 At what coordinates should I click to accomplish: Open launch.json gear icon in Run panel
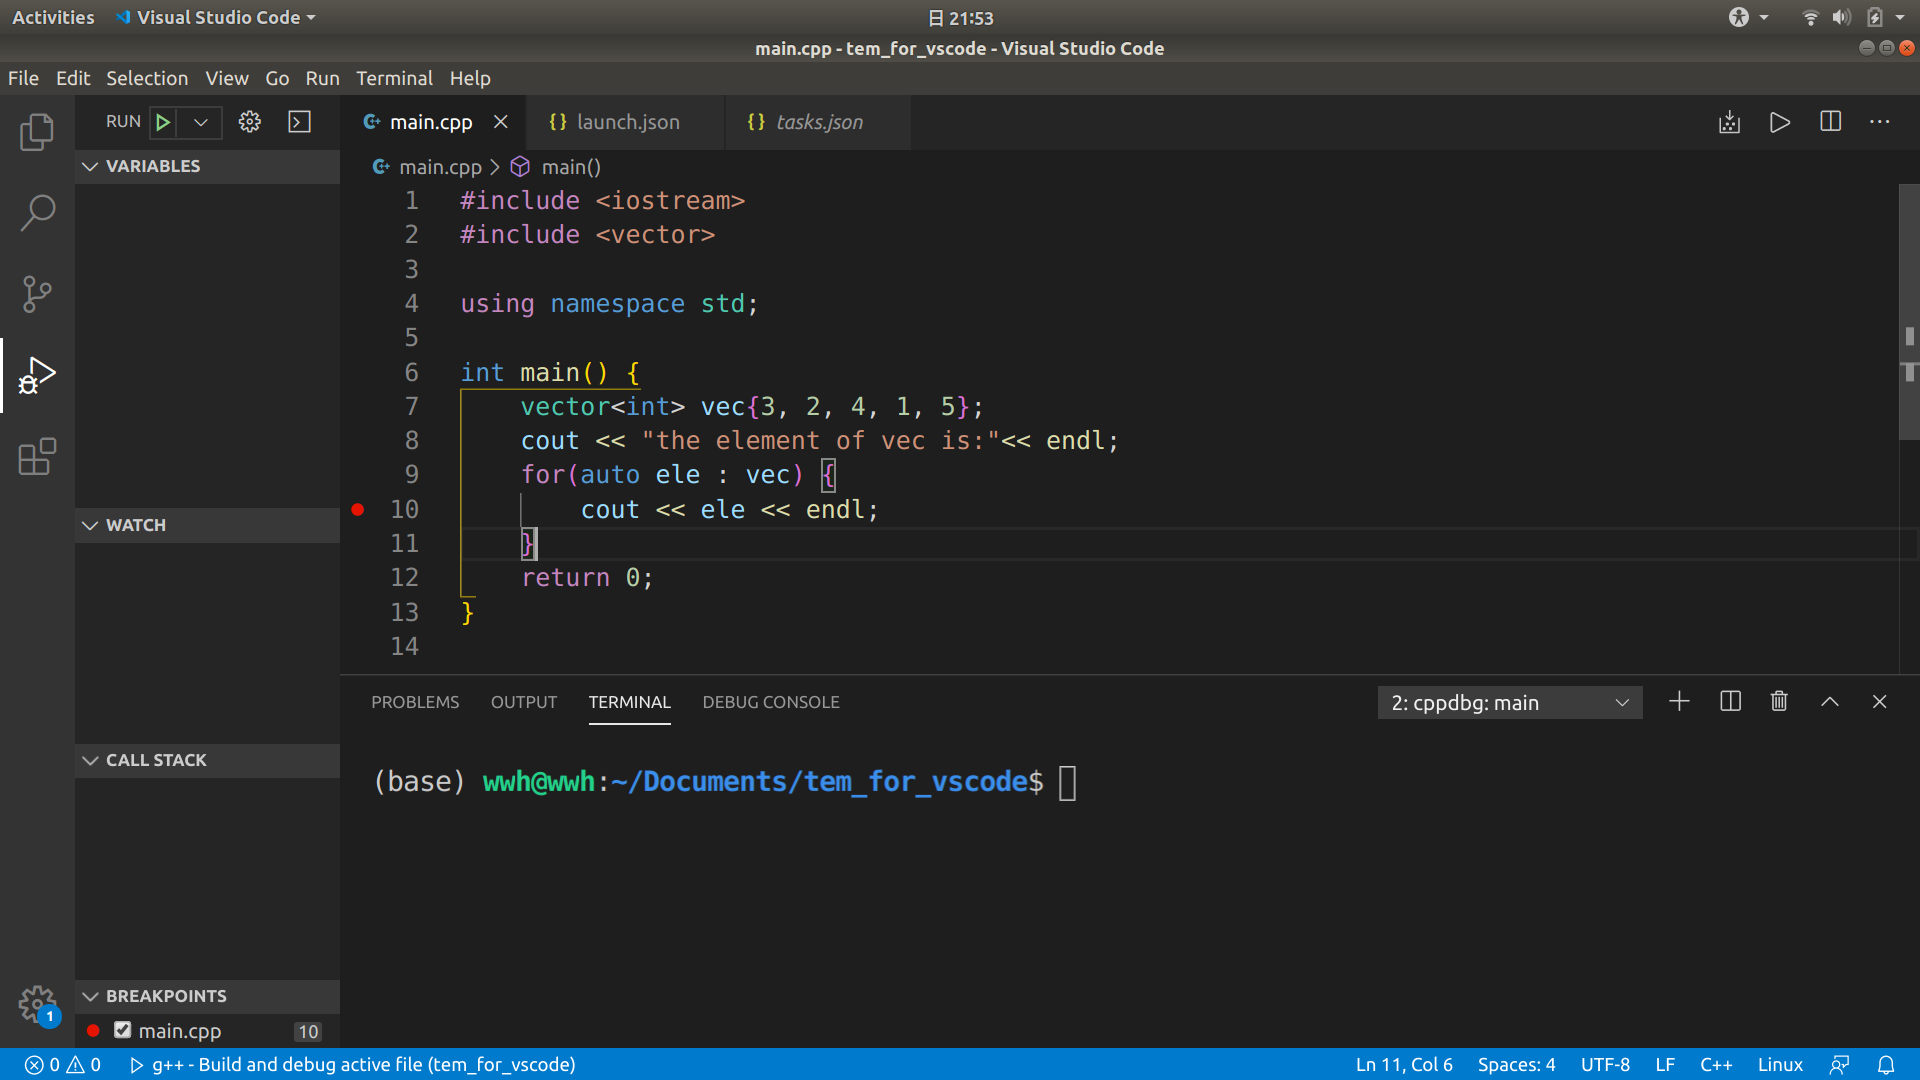(249, 121)
